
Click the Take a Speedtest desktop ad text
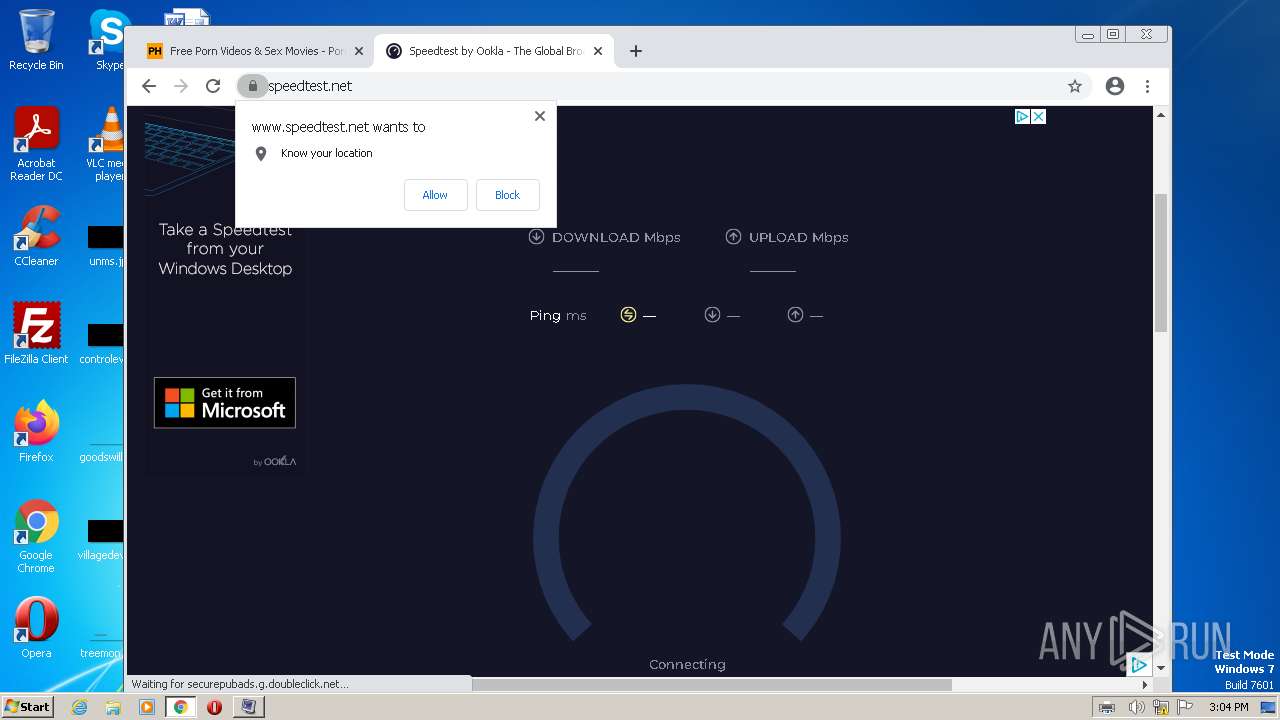[225, 249]
